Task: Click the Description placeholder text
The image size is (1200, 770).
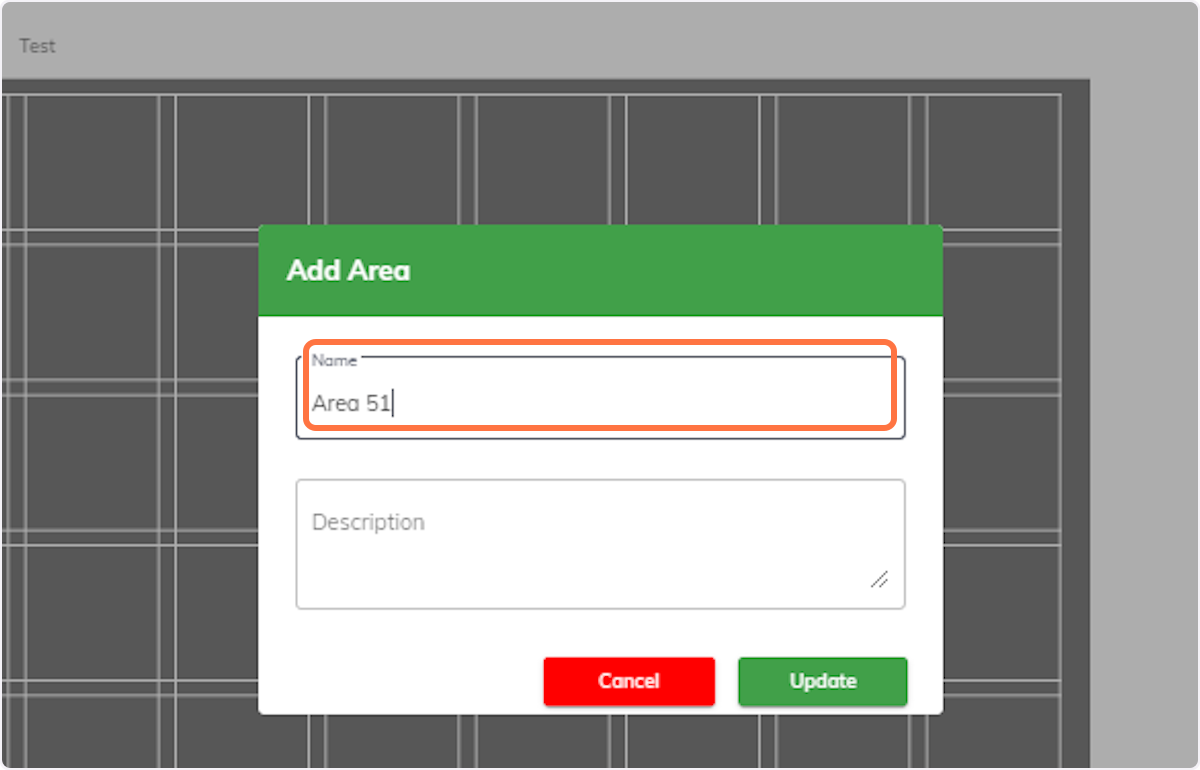Action: [368, 521]
